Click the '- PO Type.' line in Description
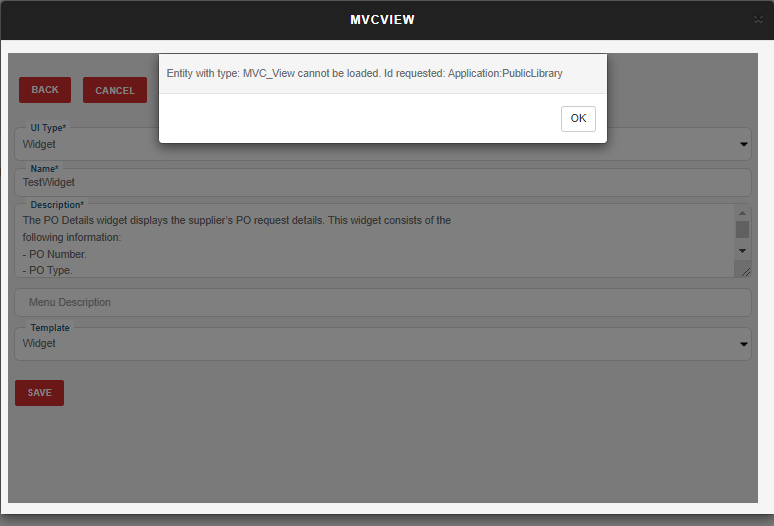Image resolution: width=774 pixels, height=526 pixels. (47, 270)
